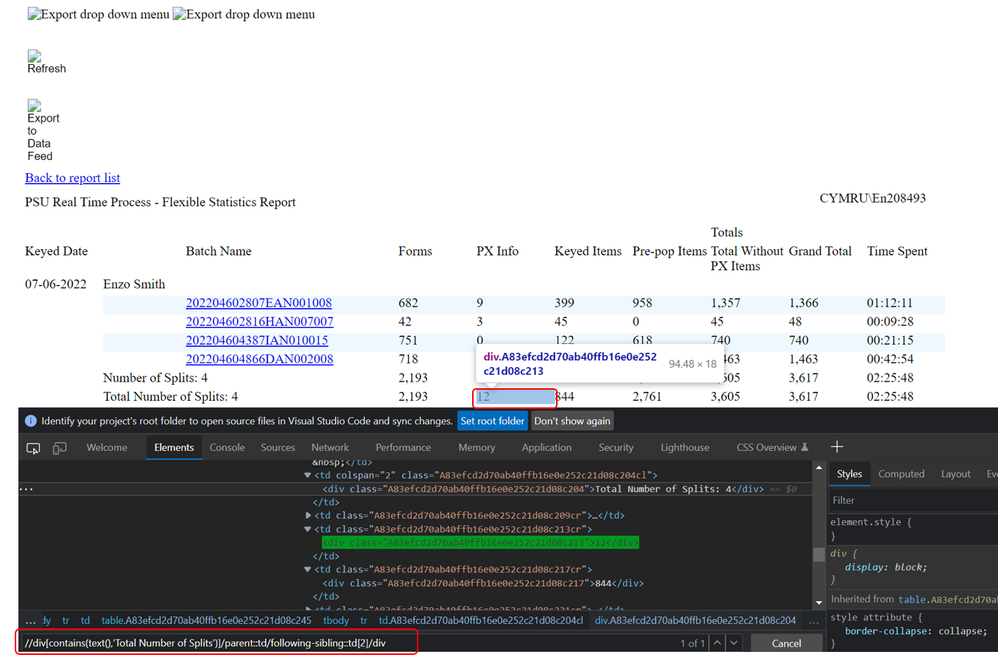The height and width of the screenshot is (666, 998).
Task: Follow the Back to report list link
Action: click(x=72, y=178)
